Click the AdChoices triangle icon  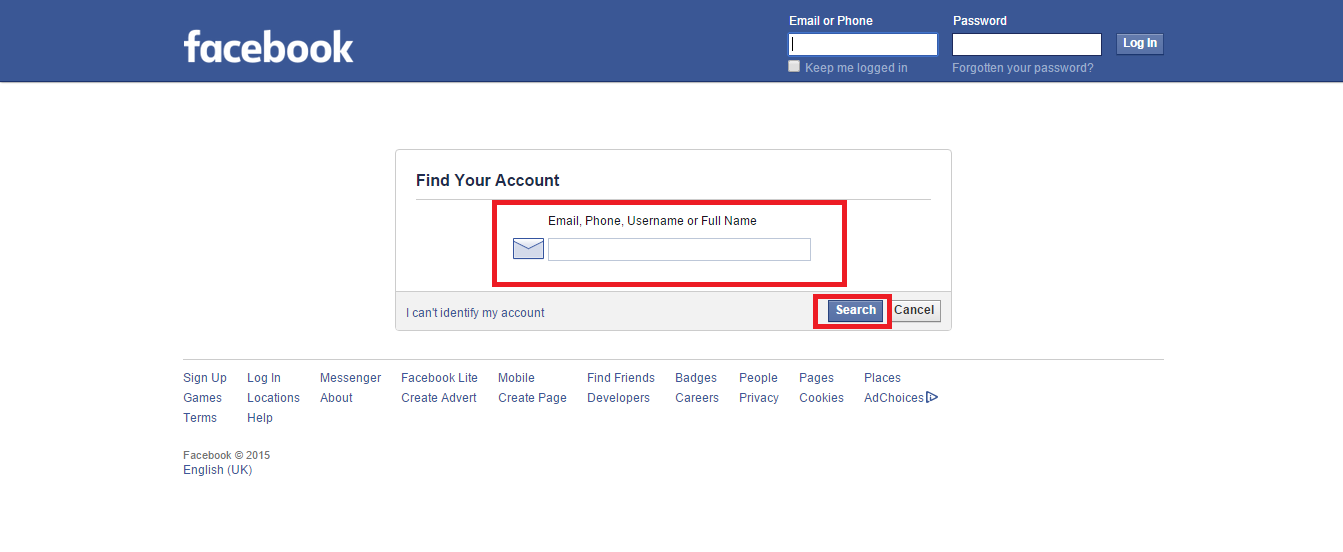932,397
